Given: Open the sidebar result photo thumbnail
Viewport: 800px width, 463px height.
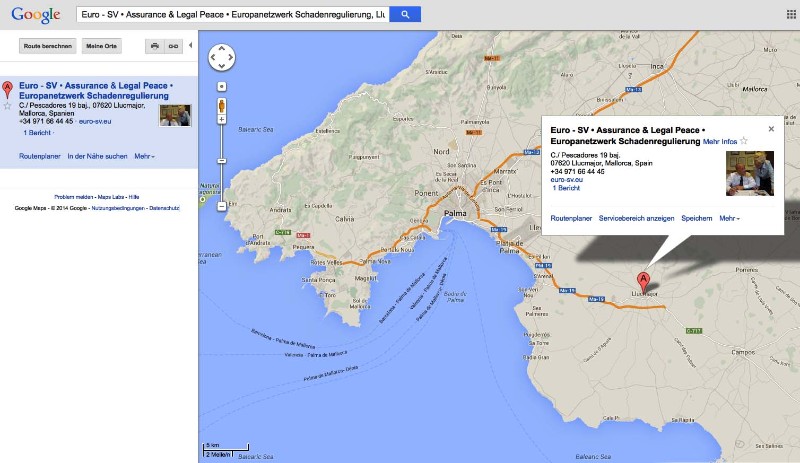Looking at the screenshot, I should click(175, 115).
